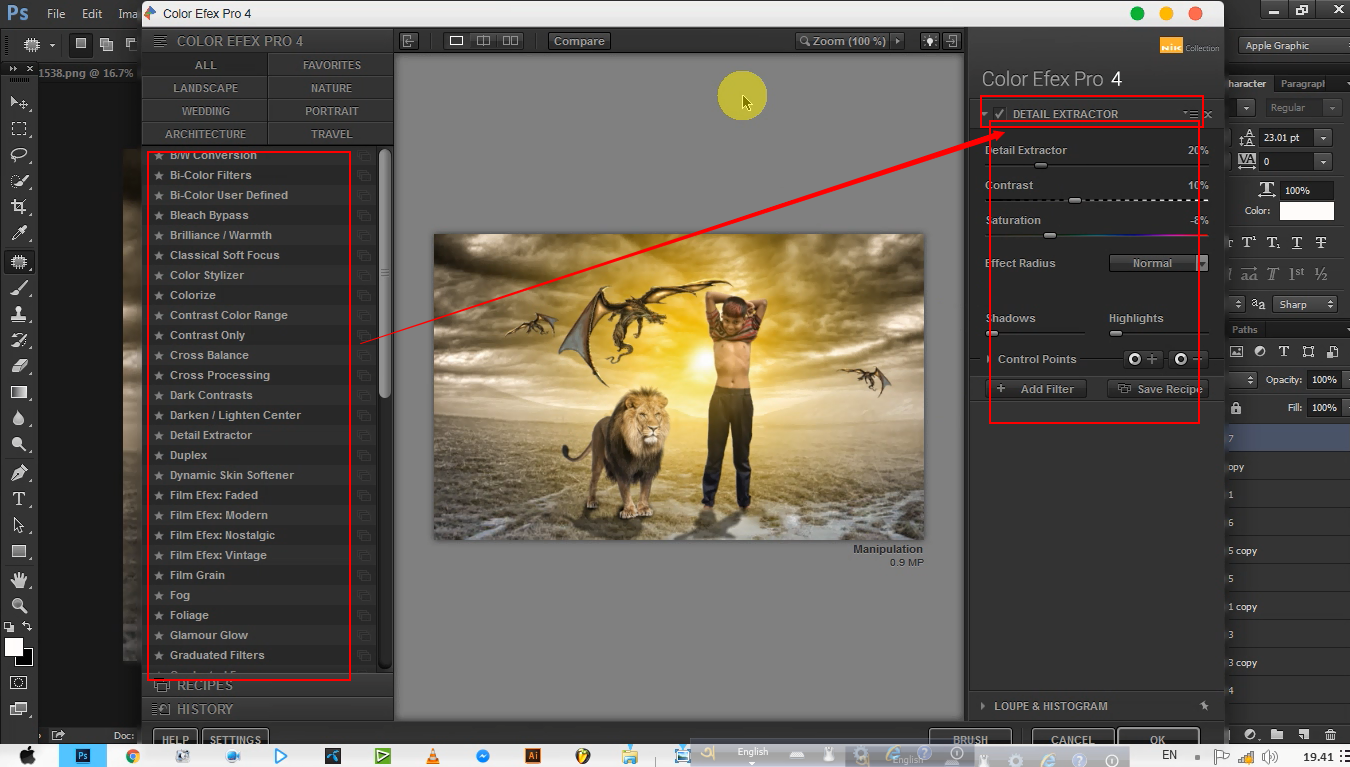
Task: Click the filter list scrollbar
Action: pyautogui.click(x=385, y=275)
